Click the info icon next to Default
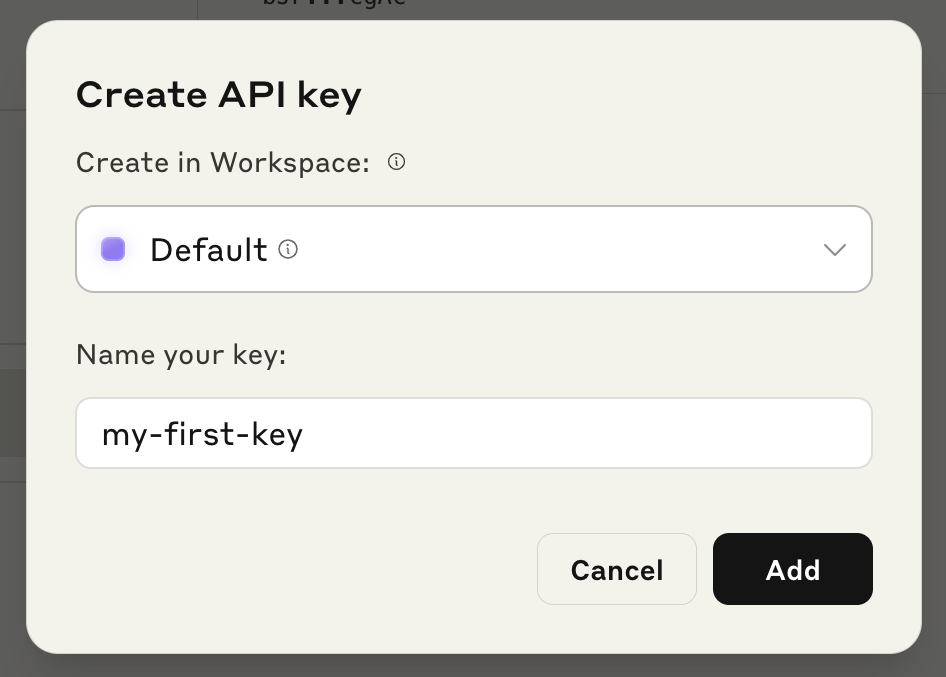946x677 pixels. click(288, 249)
